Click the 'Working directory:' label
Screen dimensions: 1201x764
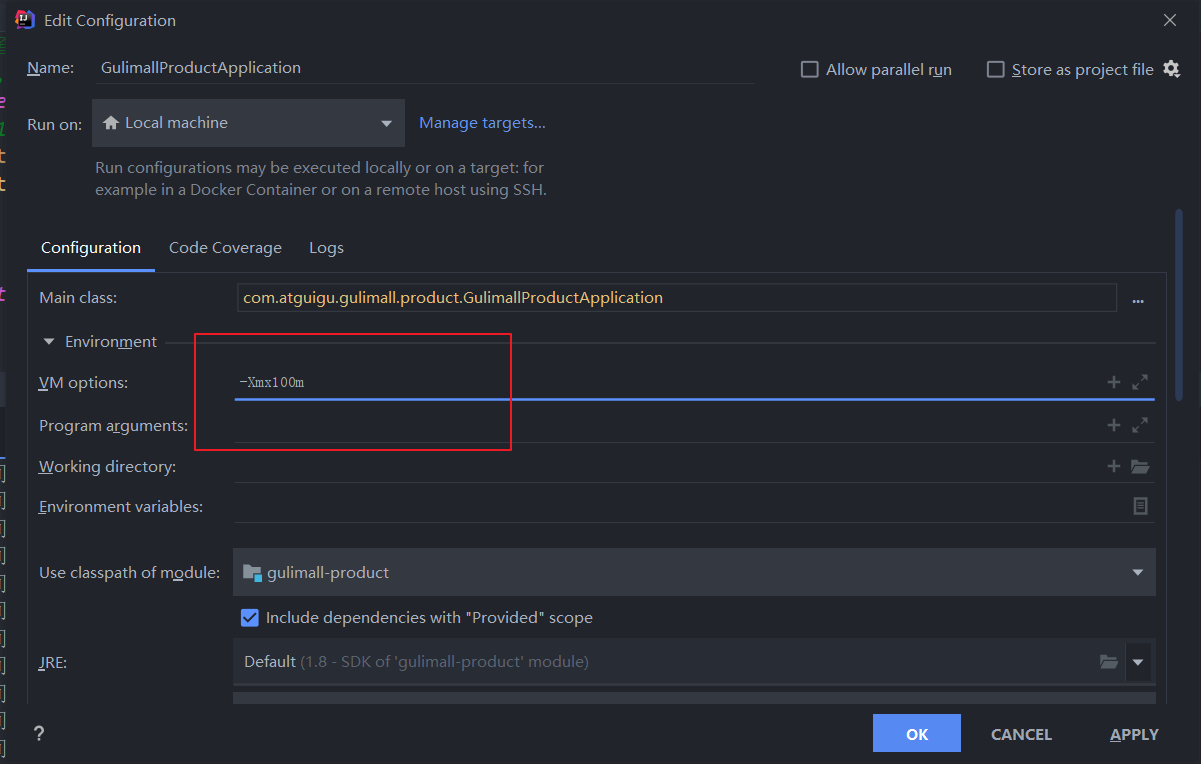[107, 467]
